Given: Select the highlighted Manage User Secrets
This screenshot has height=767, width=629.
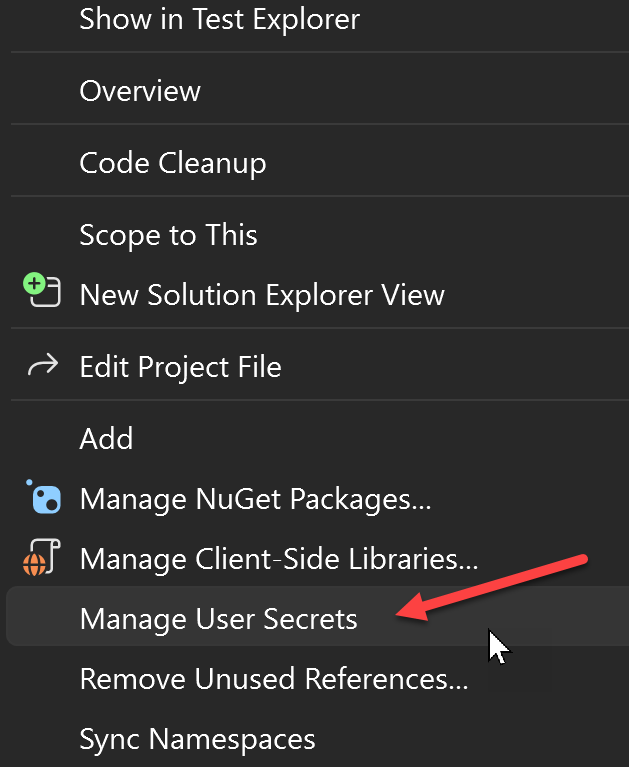Looking at the screenshot, I should point(218,619).
